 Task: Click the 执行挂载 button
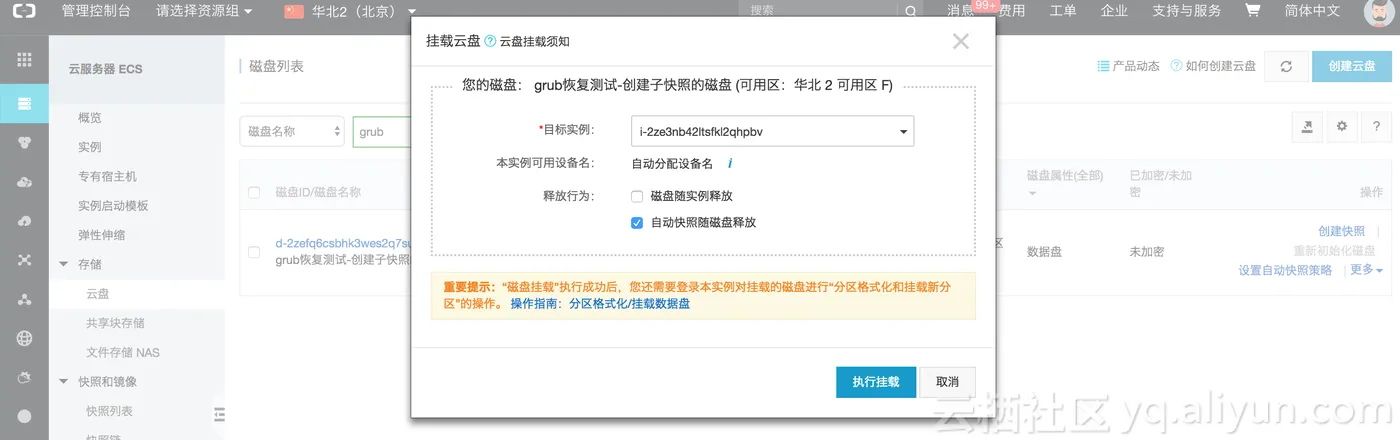[x=876, y=382]
